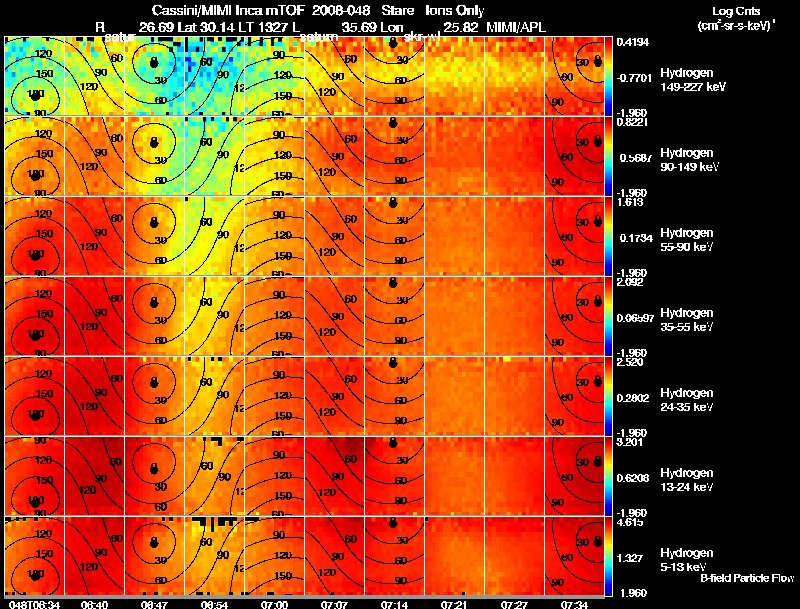Click the '0.6208' colorbar midpoint value
The height and width of the screenshot is (609, 800).
click(x=634, y=478)
